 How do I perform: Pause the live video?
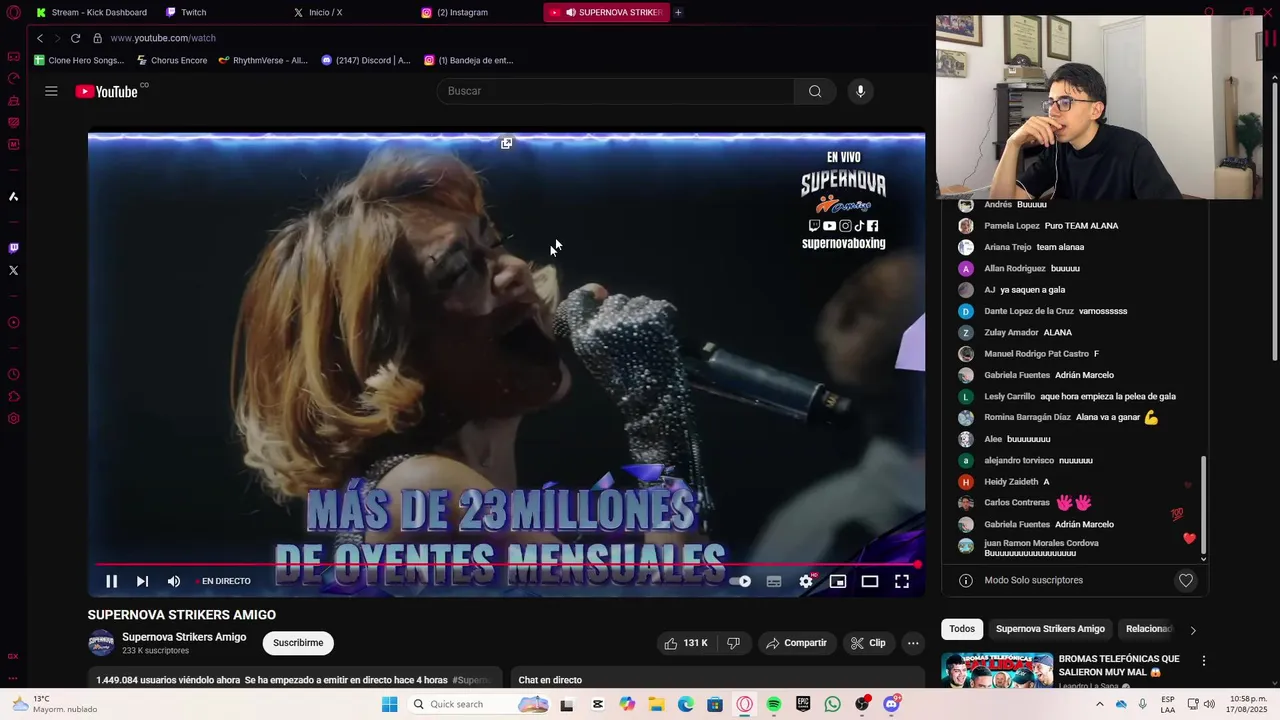pyautogui.click(x=111, y=581)
